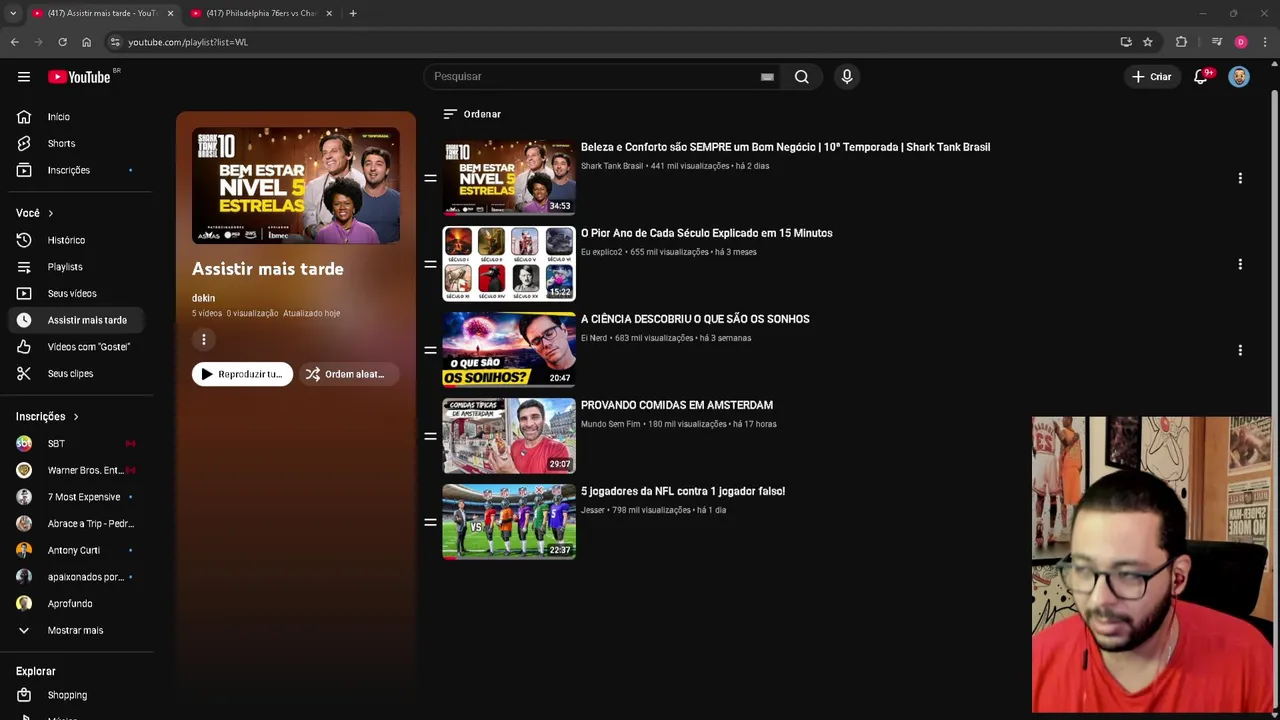Screen dimensions: 1280x720
Task: Open Chrome extensions puzzle icon
Action: pyautogui.click(x=1181, y=42)
